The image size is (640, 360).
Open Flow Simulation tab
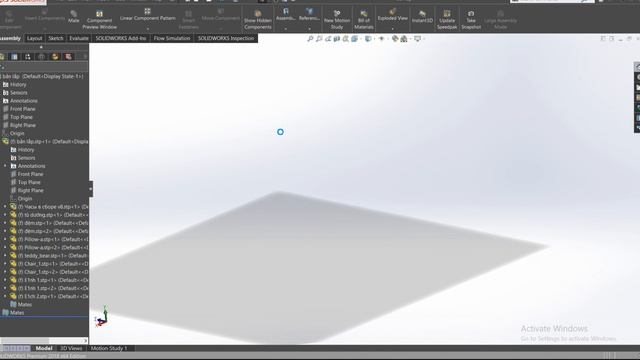pos(172,38)
